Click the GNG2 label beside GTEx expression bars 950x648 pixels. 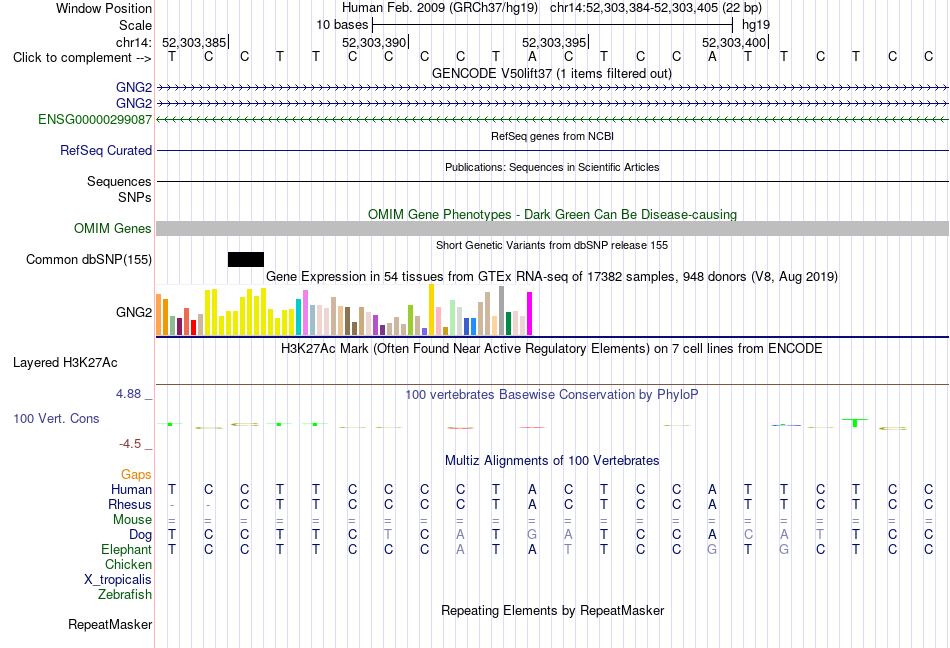click(133, 312)
